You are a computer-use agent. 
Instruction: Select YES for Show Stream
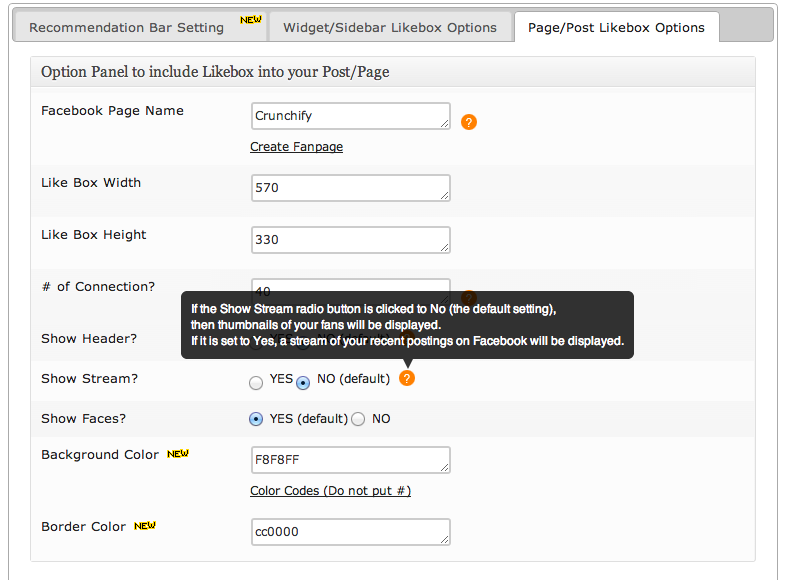click(256, 383)
